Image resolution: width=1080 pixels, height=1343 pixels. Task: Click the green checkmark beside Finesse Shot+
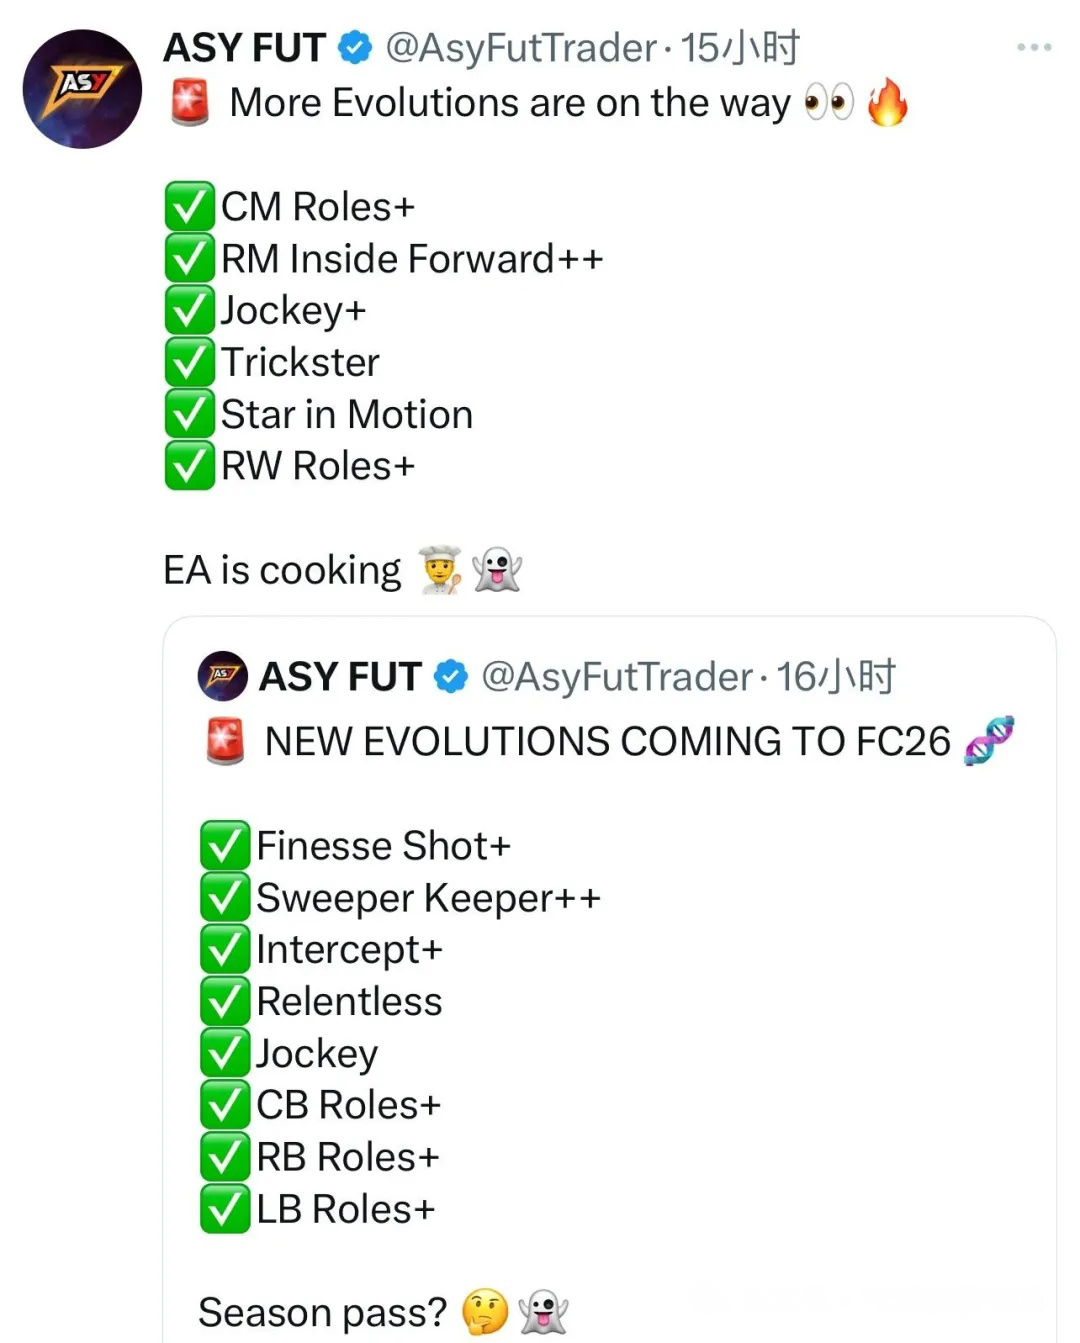225,846
